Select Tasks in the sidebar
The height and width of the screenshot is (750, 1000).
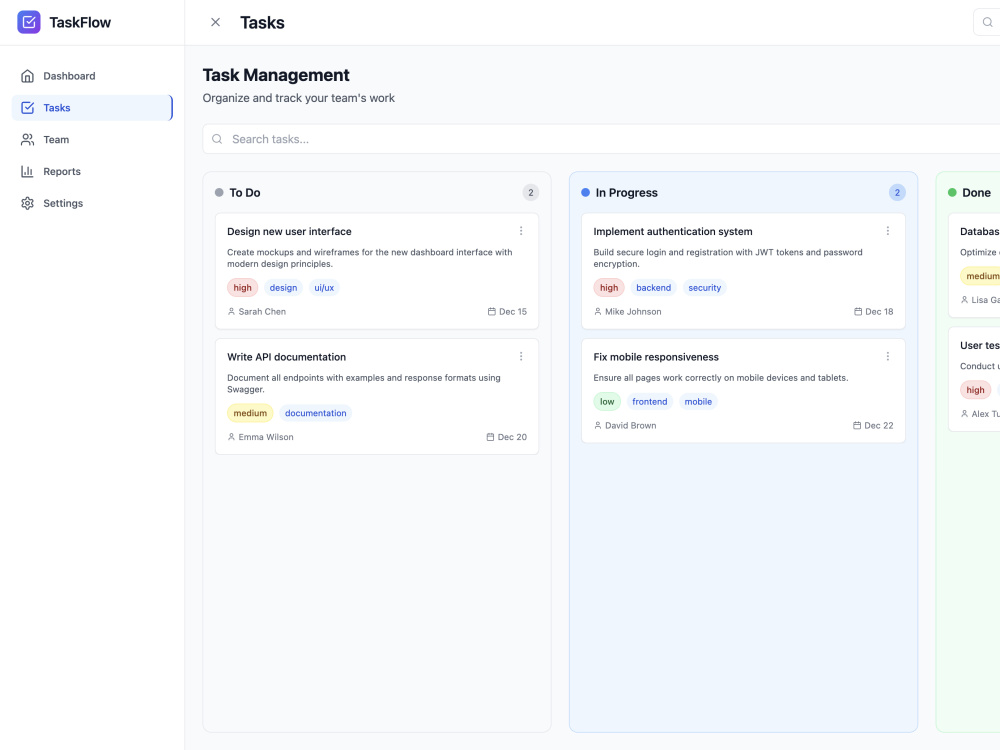92,108
